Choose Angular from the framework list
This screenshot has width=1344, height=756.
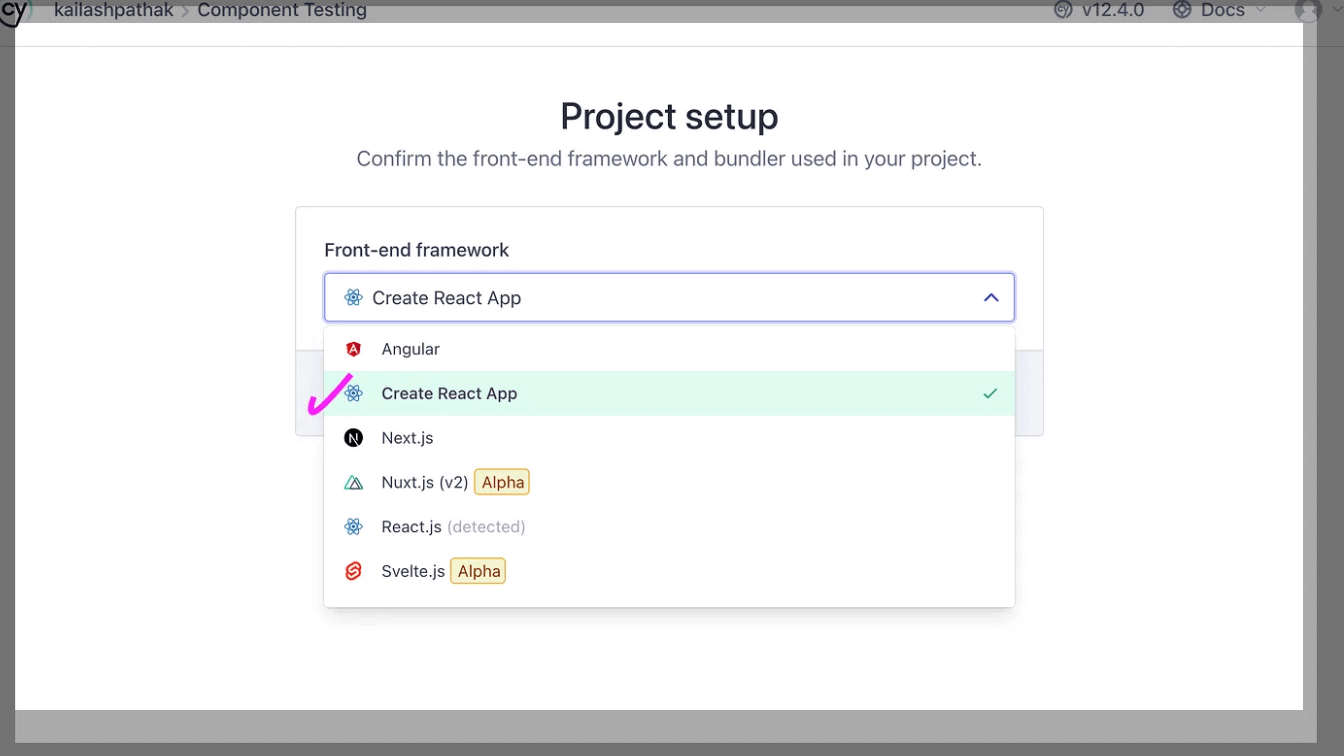[x=410, y=349]
